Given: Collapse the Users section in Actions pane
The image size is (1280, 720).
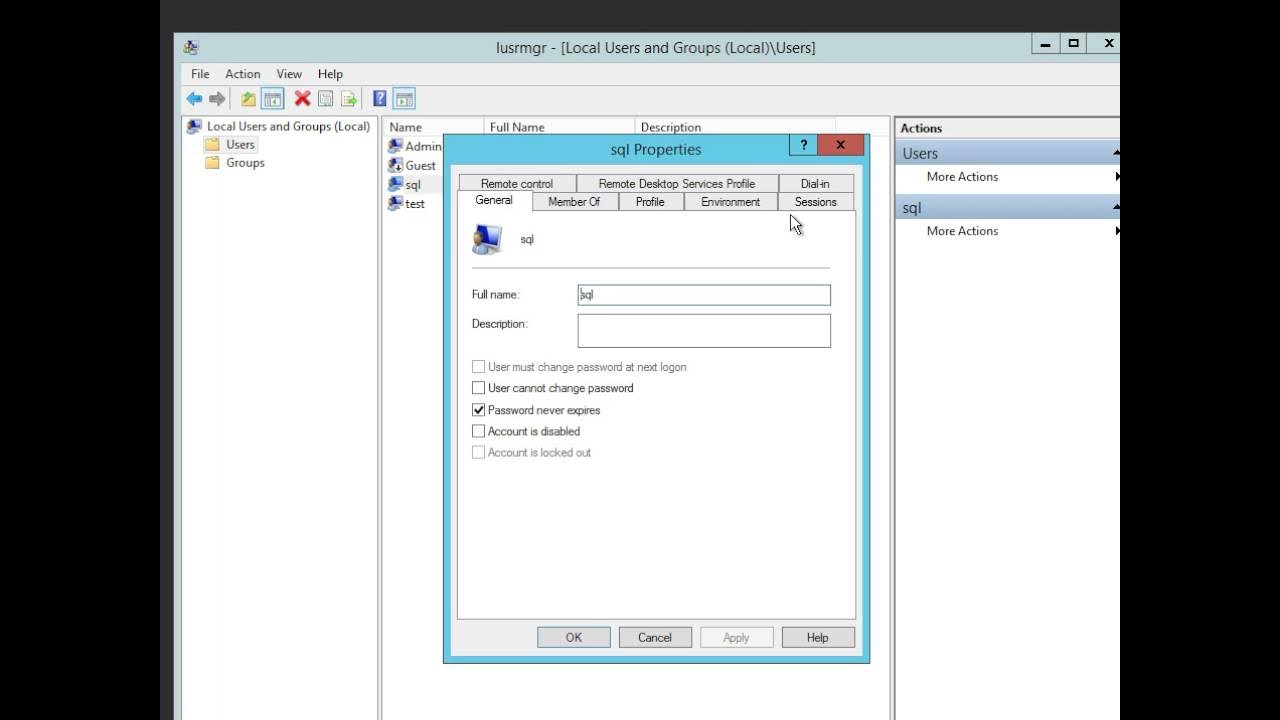Looking at the screenshot, I should click(1115, 153).
